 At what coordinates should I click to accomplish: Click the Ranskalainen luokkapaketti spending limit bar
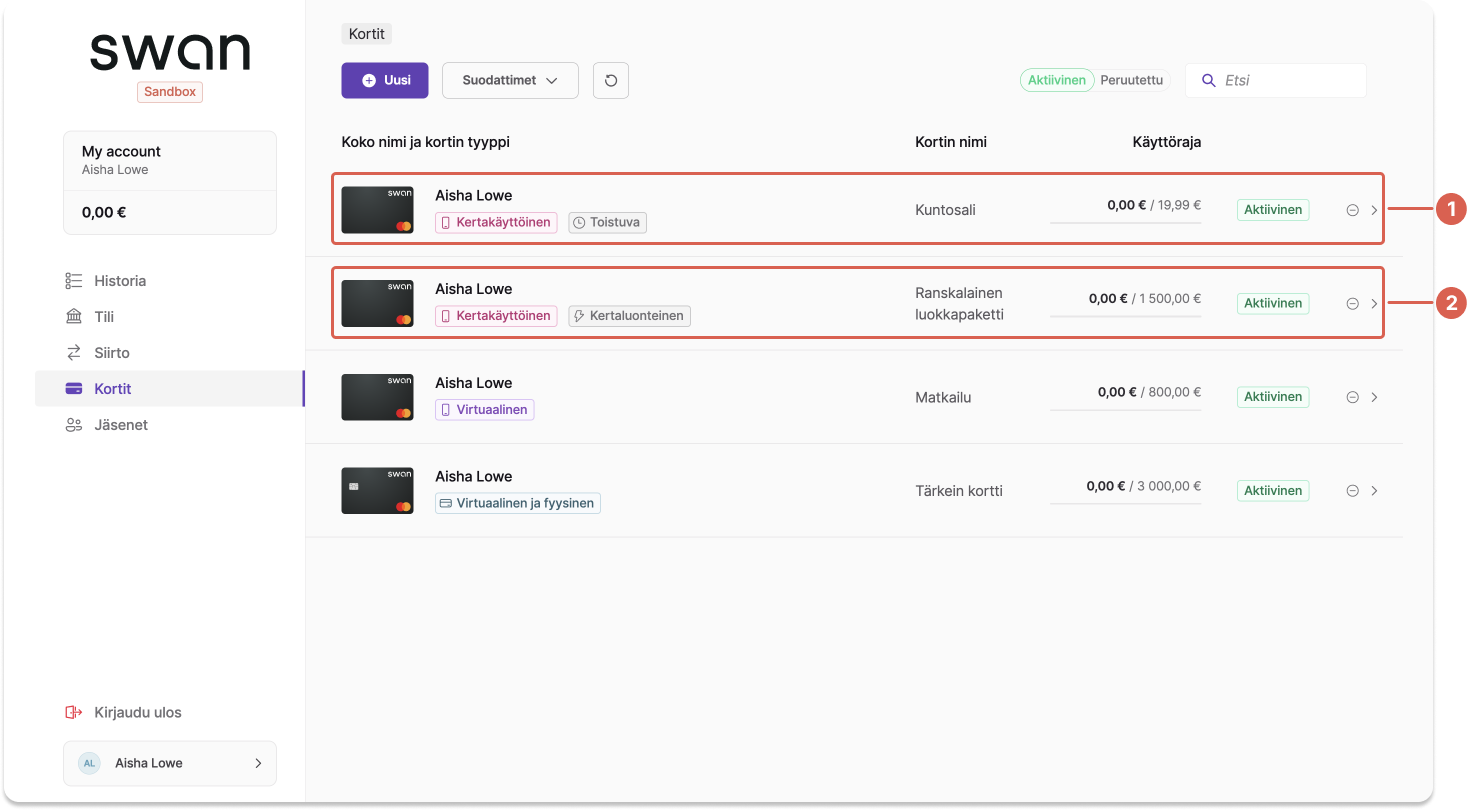1126,316
